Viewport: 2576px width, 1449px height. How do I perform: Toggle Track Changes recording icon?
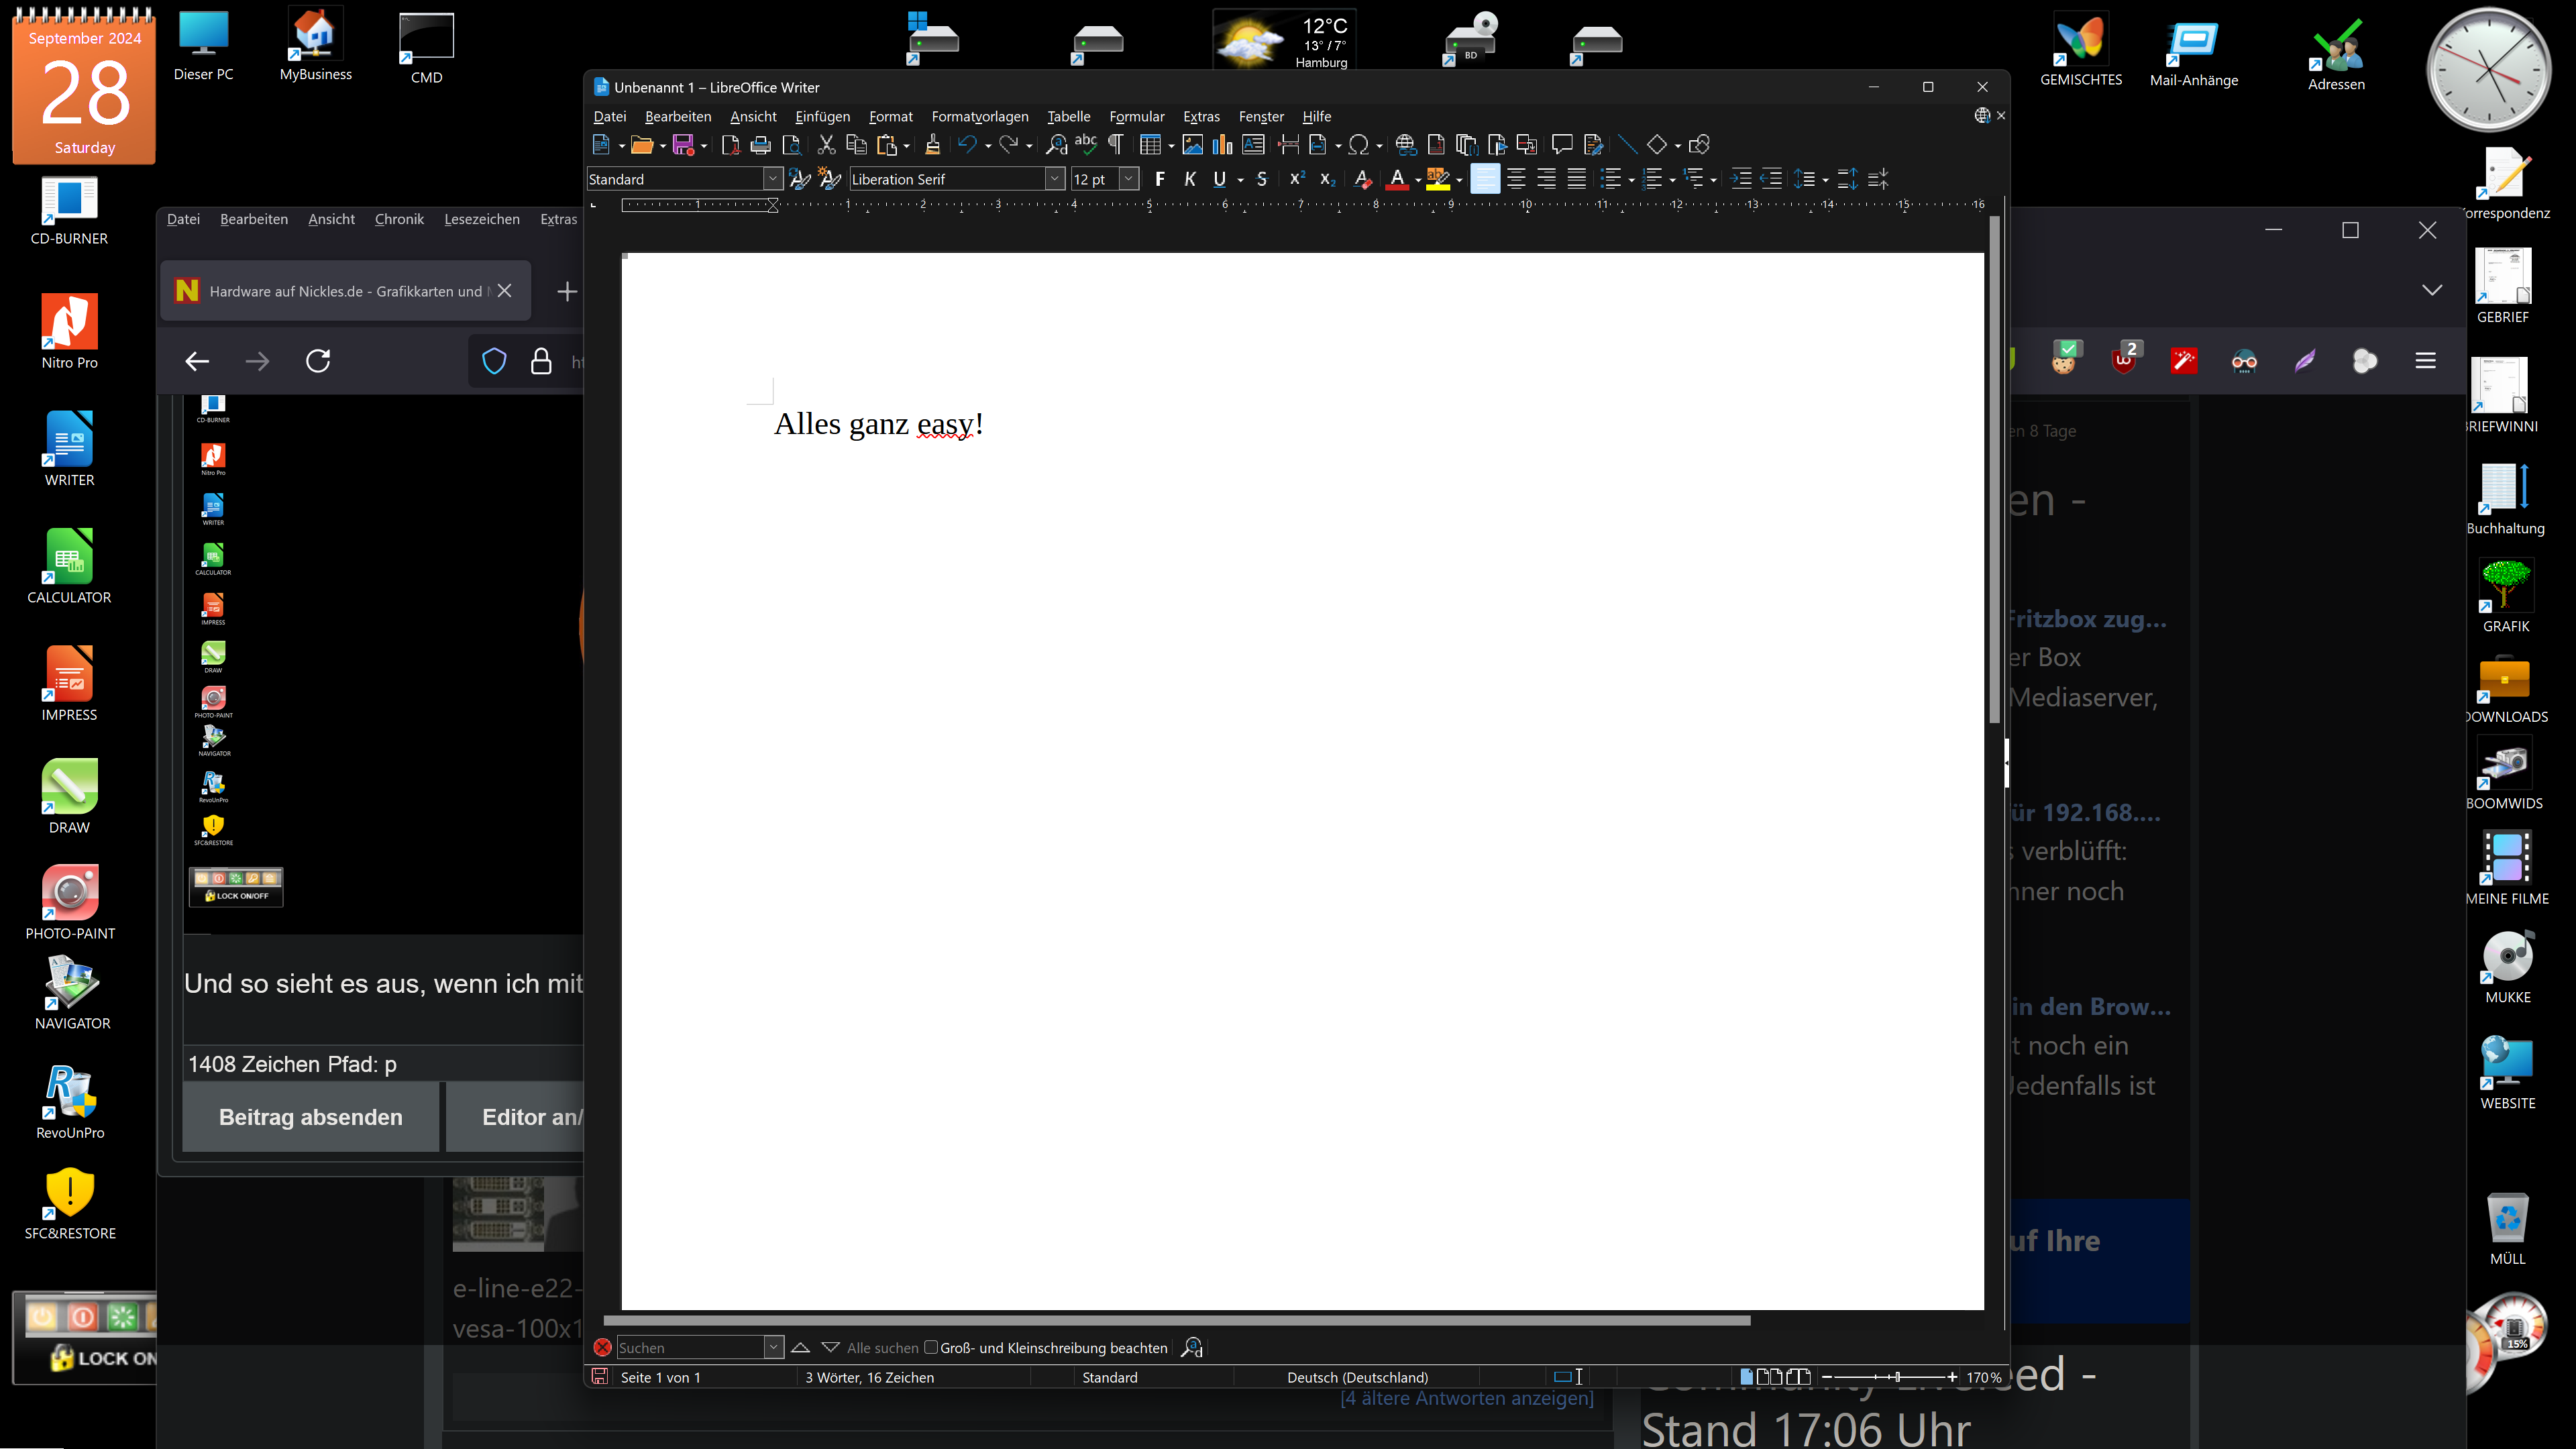tap(1593, 146)
